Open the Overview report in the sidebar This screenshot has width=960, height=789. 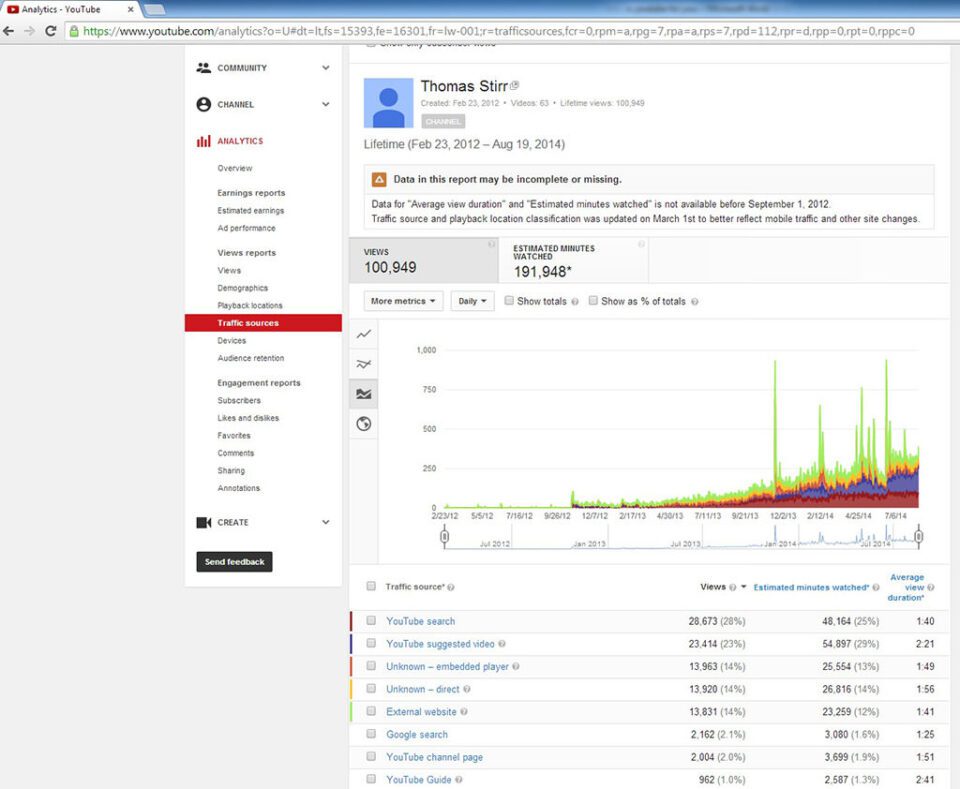[x=234, y=168]
